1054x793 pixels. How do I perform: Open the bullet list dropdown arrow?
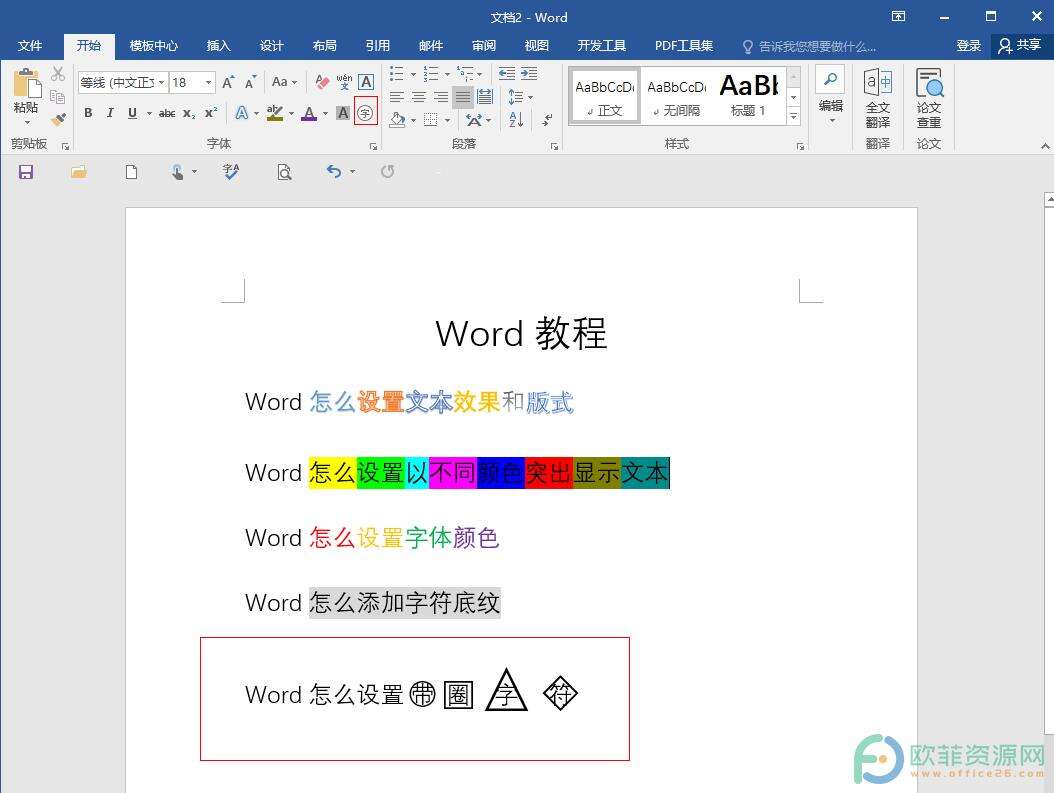click(413, 74)
